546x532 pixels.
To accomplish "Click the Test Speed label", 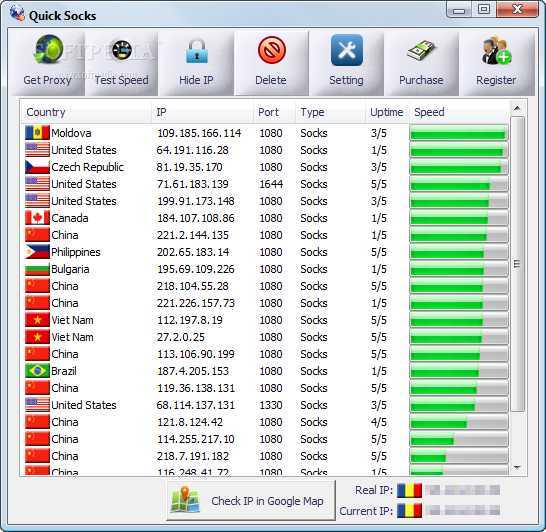I will 122,80.
